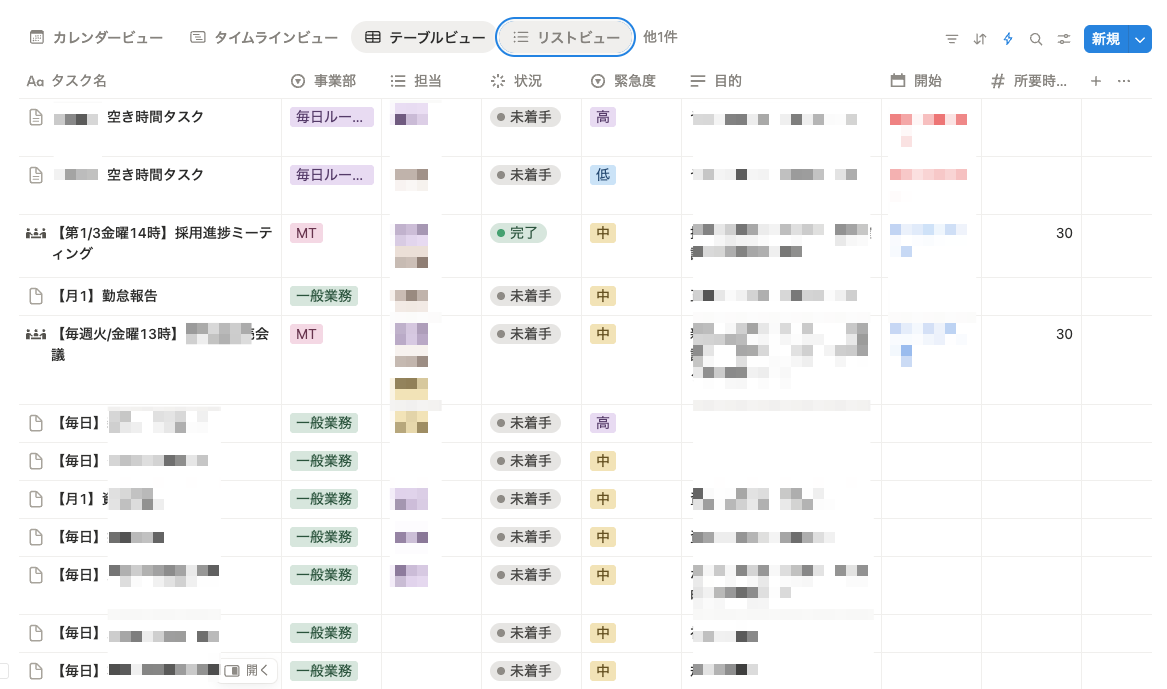This screenshot has height=689, width=1167.
Task: Show the 他1件 hidden views
Action: (660, 37)
